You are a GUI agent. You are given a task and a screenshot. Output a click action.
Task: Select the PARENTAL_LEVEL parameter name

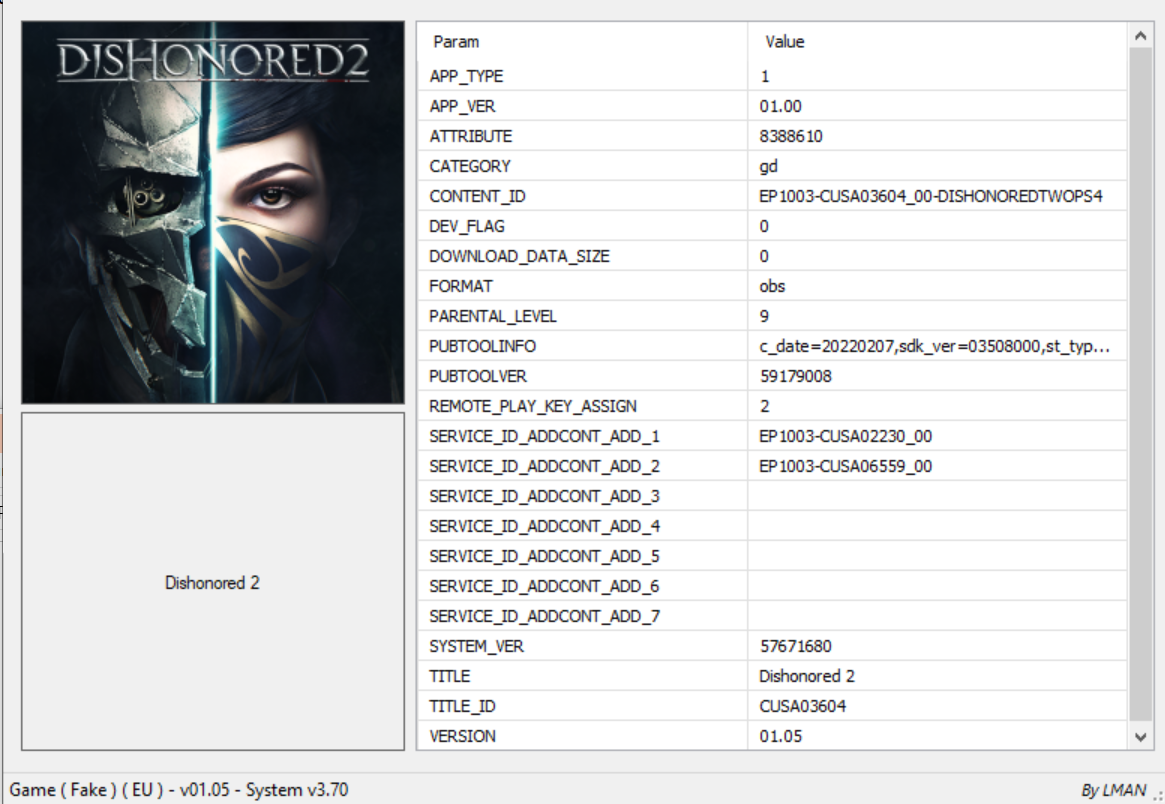point(493,316)
